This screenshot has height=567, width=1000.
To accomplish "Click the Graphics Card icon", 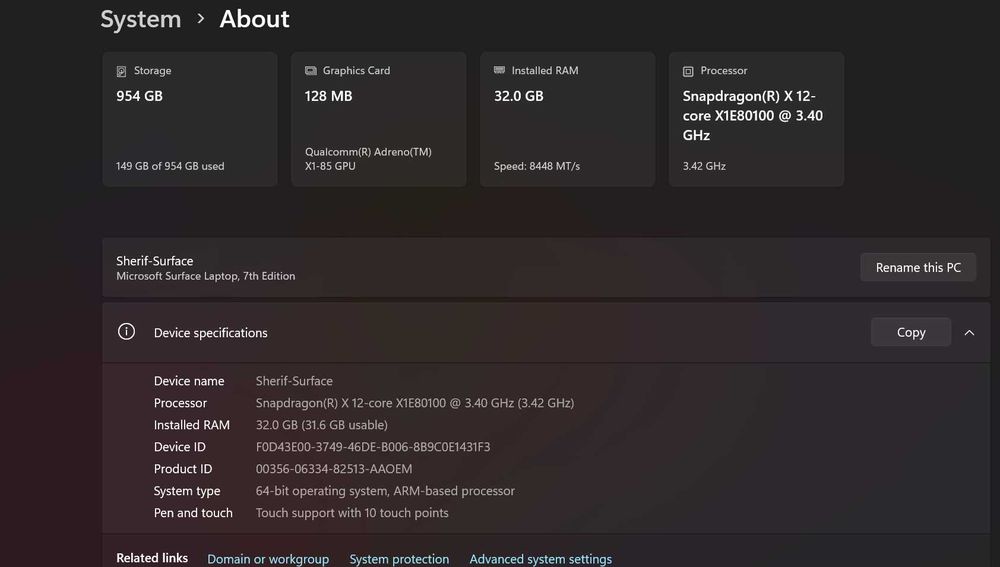I will point(310,71).
